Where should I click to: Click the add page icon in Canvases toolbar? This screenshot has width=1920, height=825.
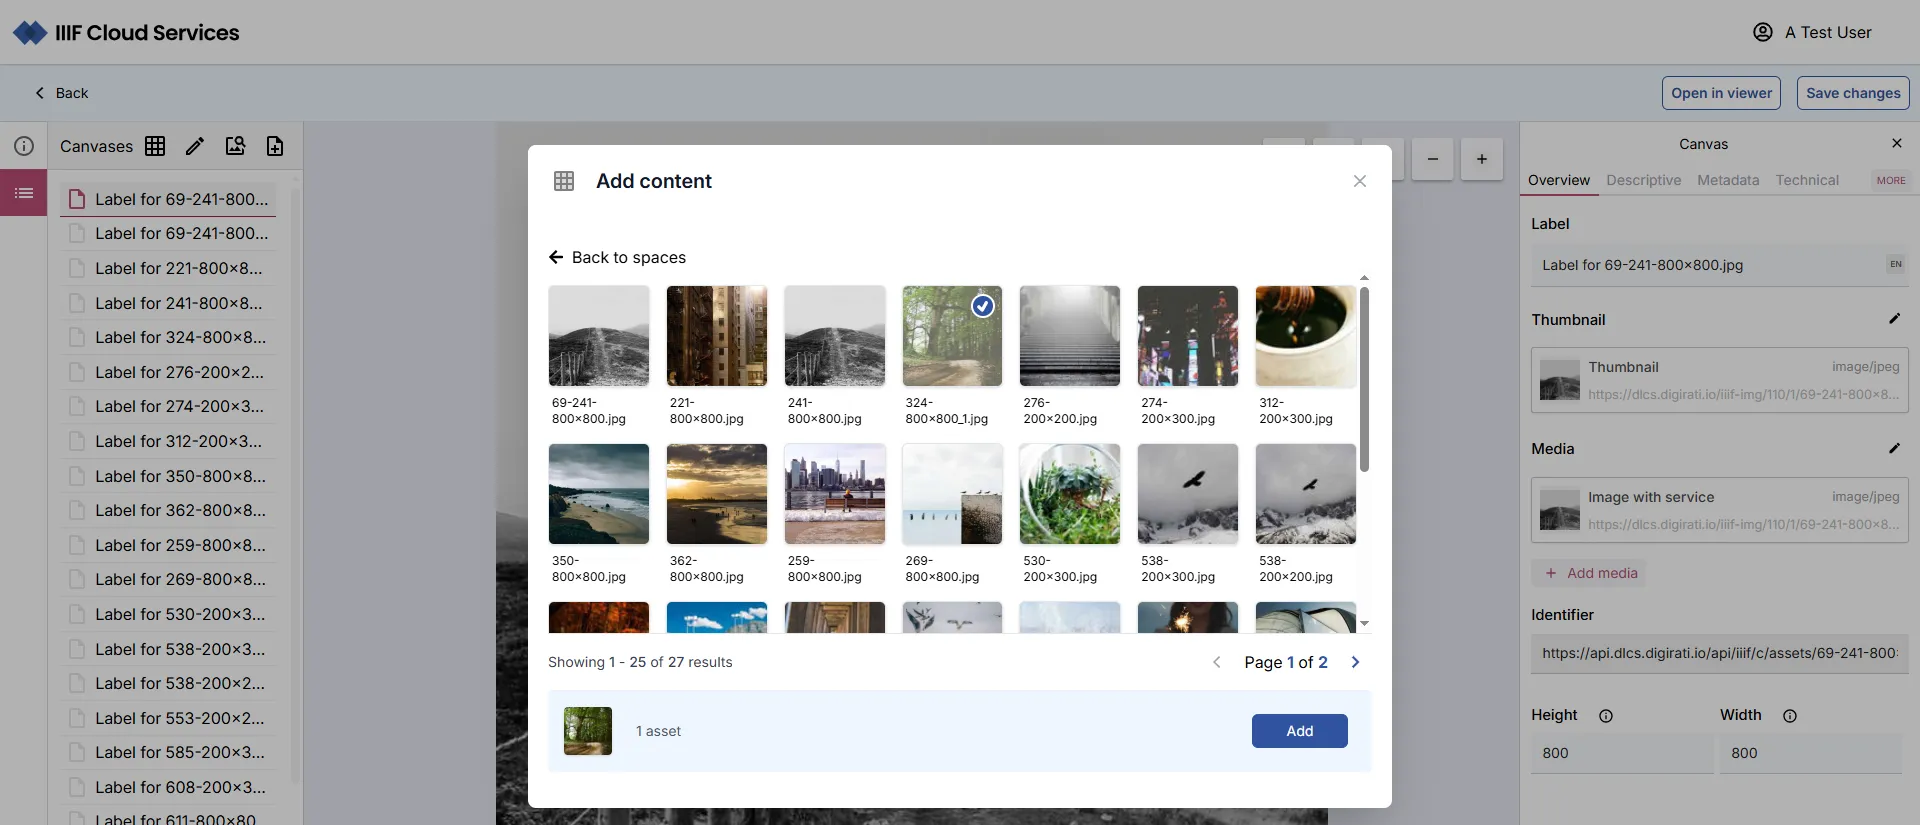click(x=275, y=146)
